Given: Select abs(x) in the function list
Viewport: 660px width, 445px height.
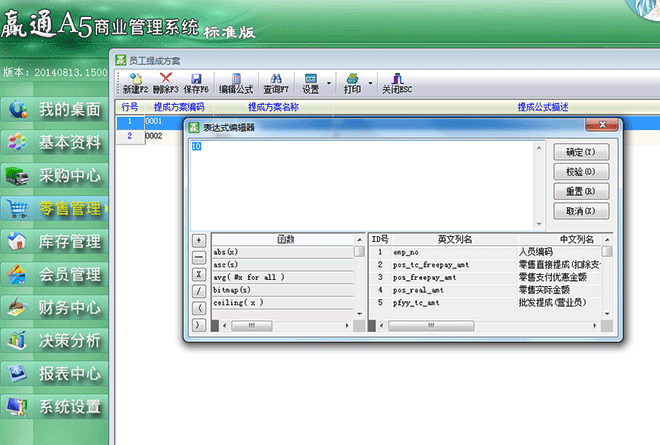Looking at the screenshot, I should click(x=283, y=252).
